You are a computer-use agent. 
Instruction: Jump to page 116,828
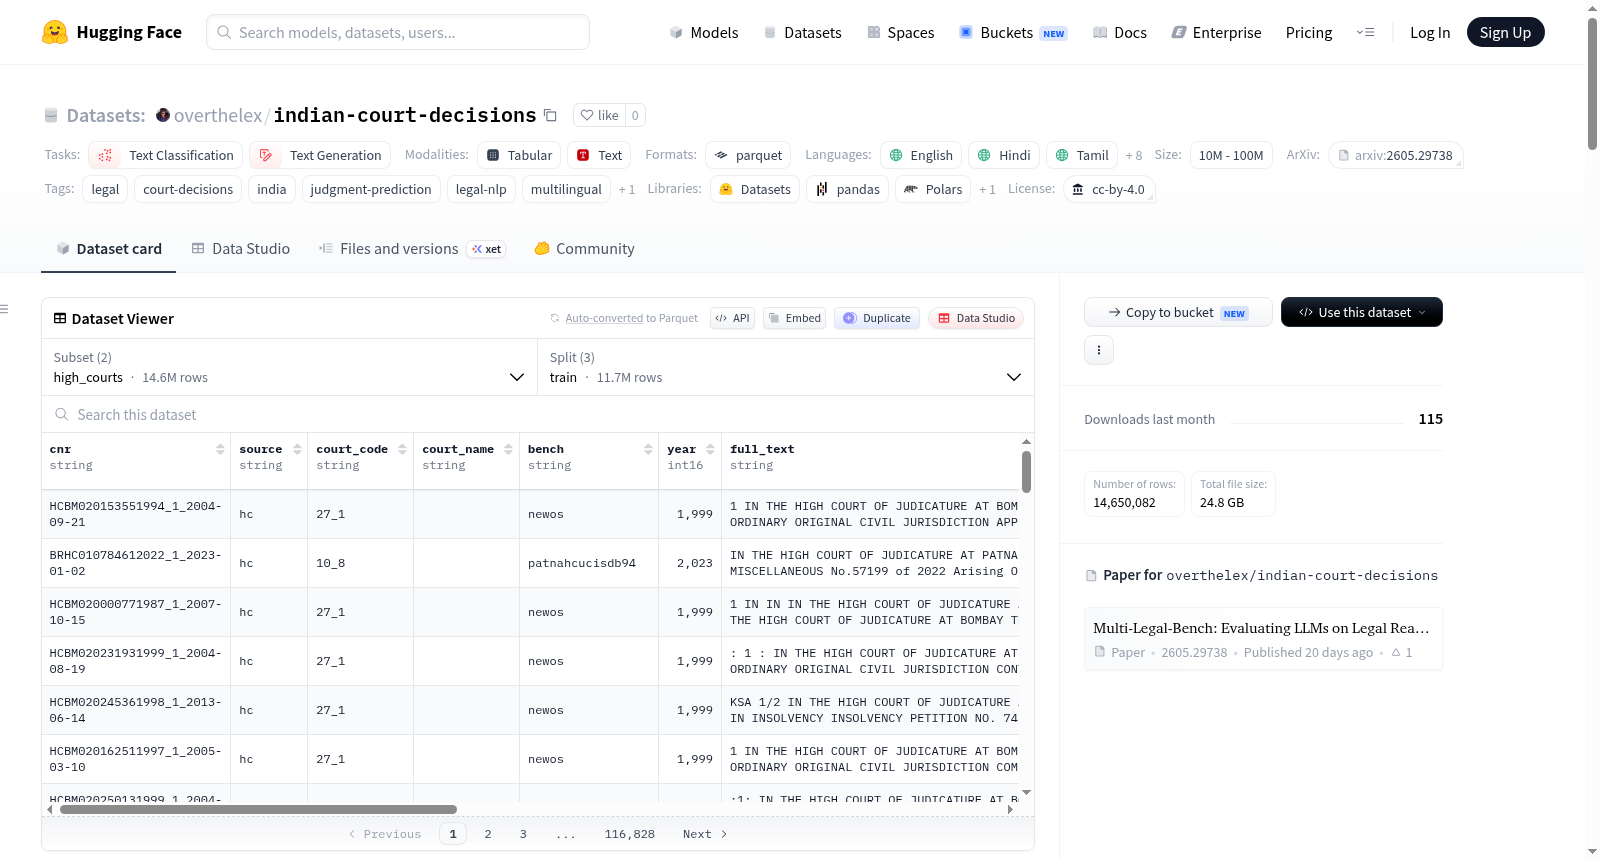(630, 834)
